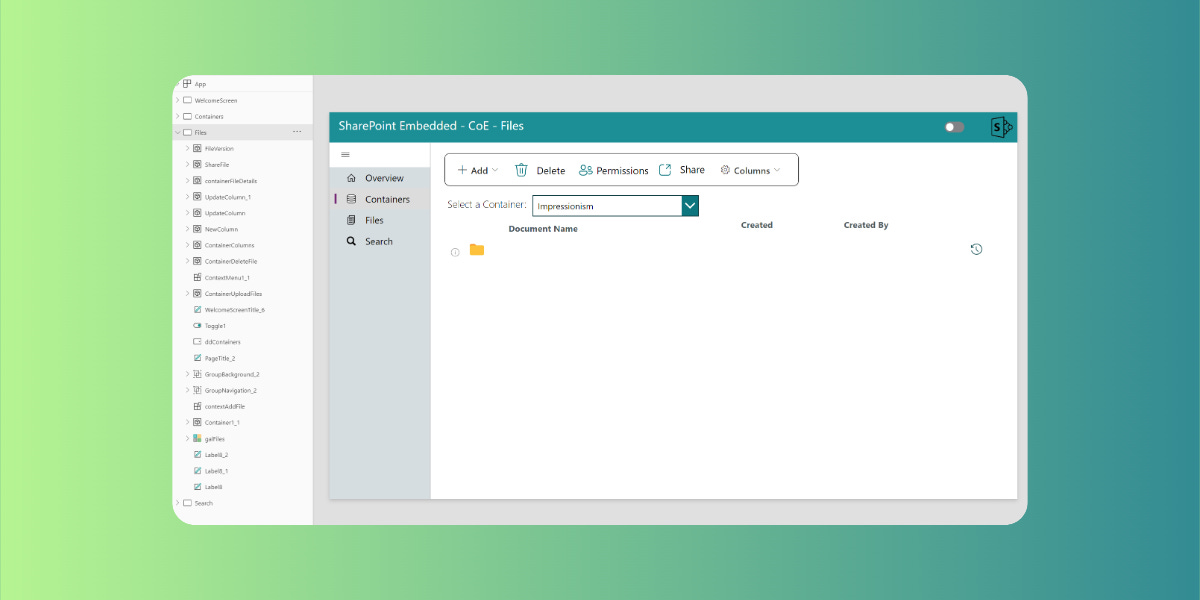Open Search in the navigation menu

(380, 241)
